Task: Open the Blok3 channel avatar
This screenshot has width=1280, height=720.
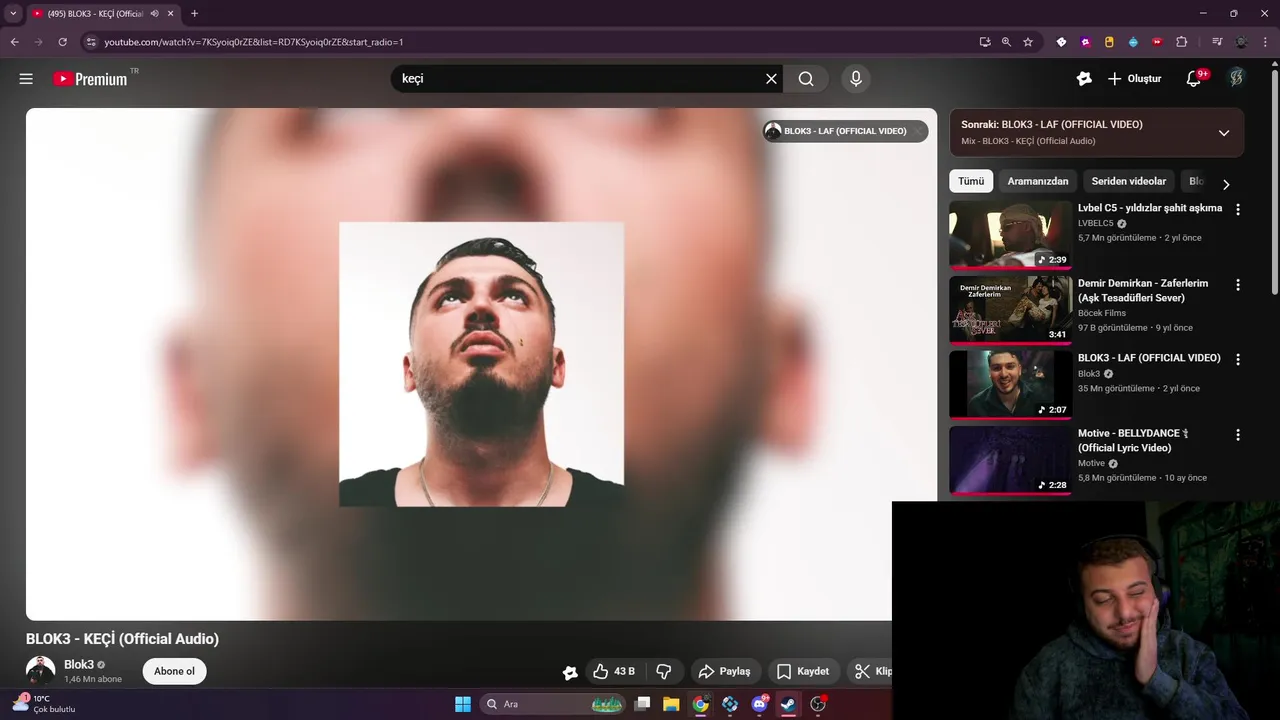Action: pyautogui.click(x=41, y=671)
